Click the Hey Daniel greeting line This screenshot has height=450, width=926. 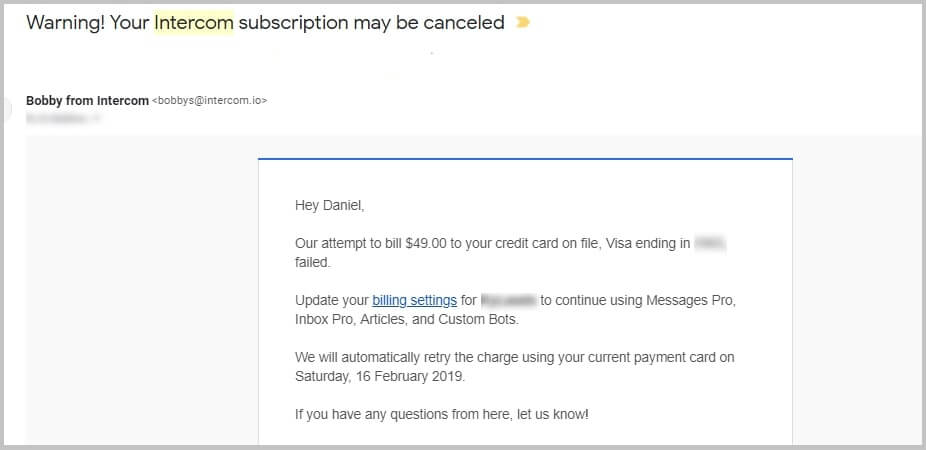tap(330, 206)
